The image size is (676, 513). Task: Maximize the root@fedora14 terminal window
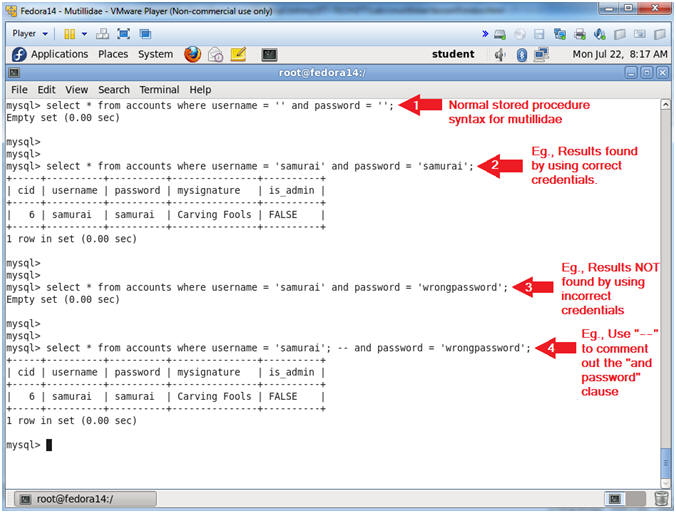point(647,73)
